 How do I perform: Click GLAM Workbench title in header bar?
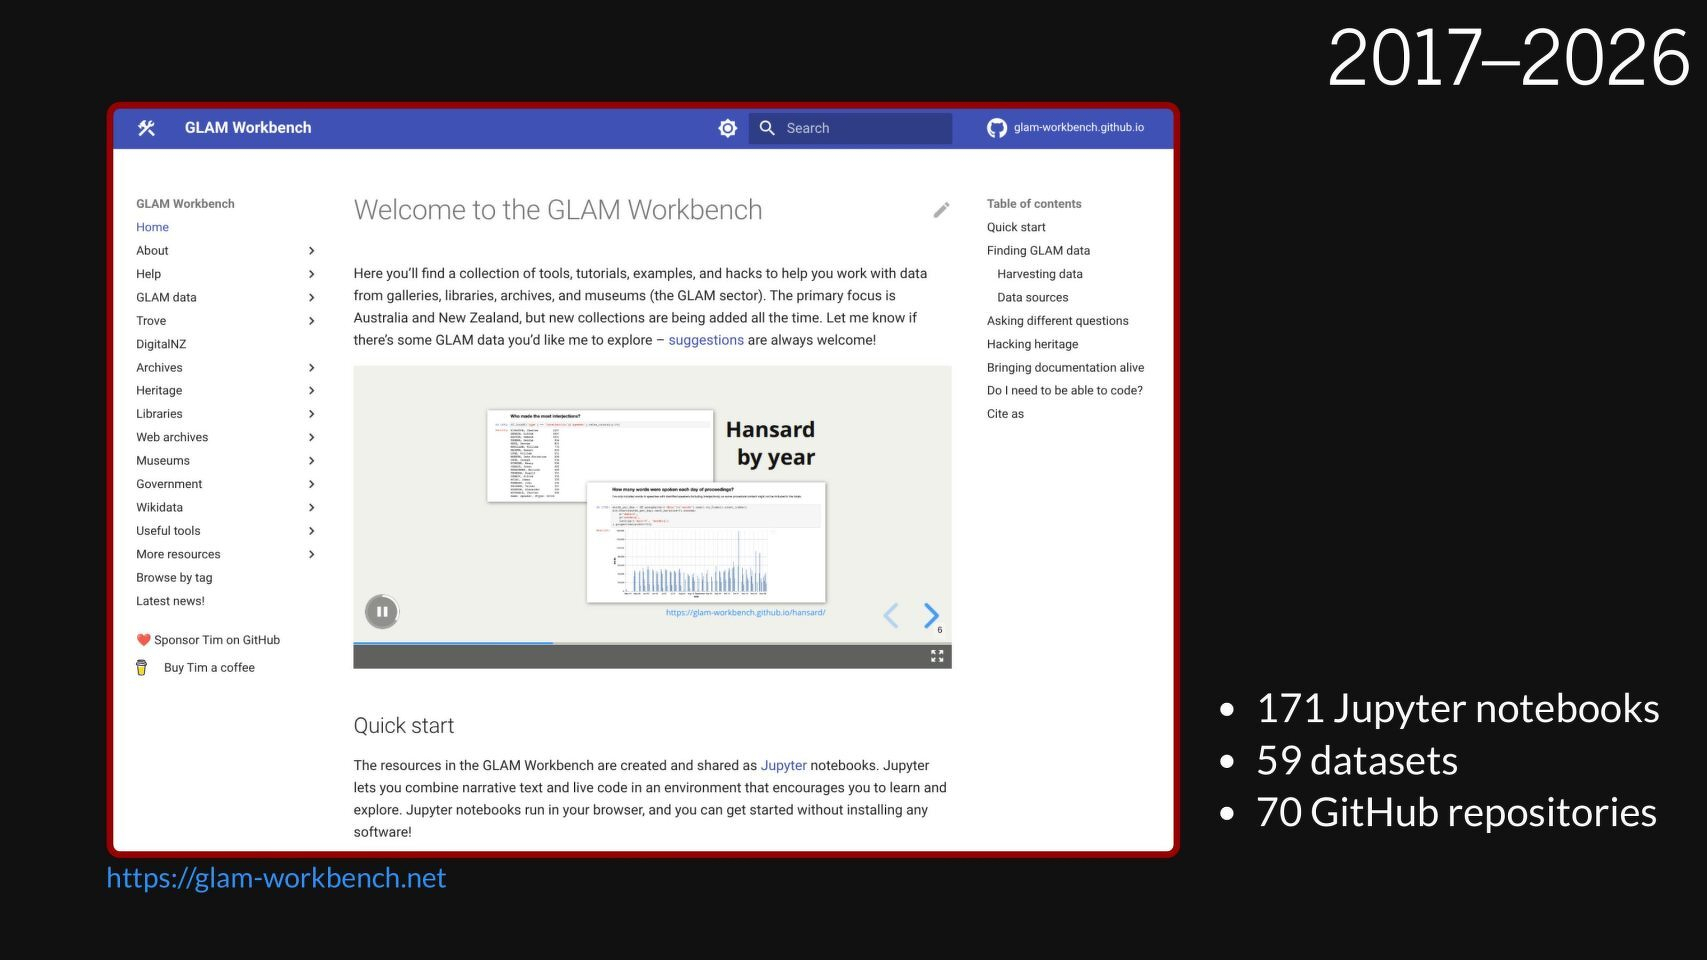248,128
